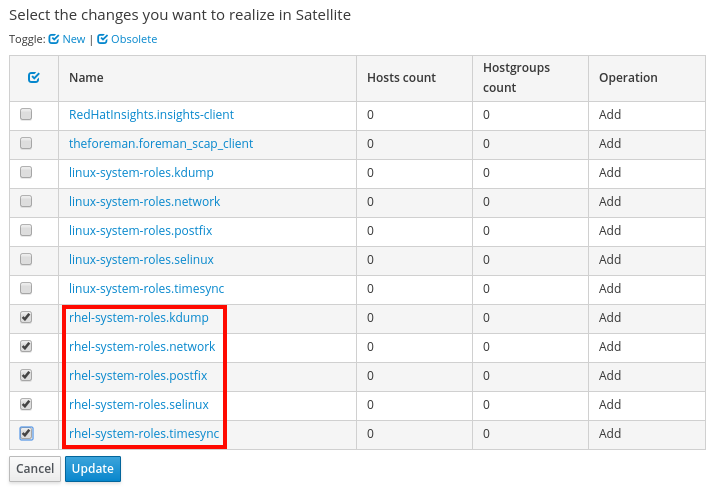Viewport: 714px width, 491px height.
Task: Uncheck the rhel-system-roles.kdump checkbox
Action: pyautogui.click(x=26, y=317)
